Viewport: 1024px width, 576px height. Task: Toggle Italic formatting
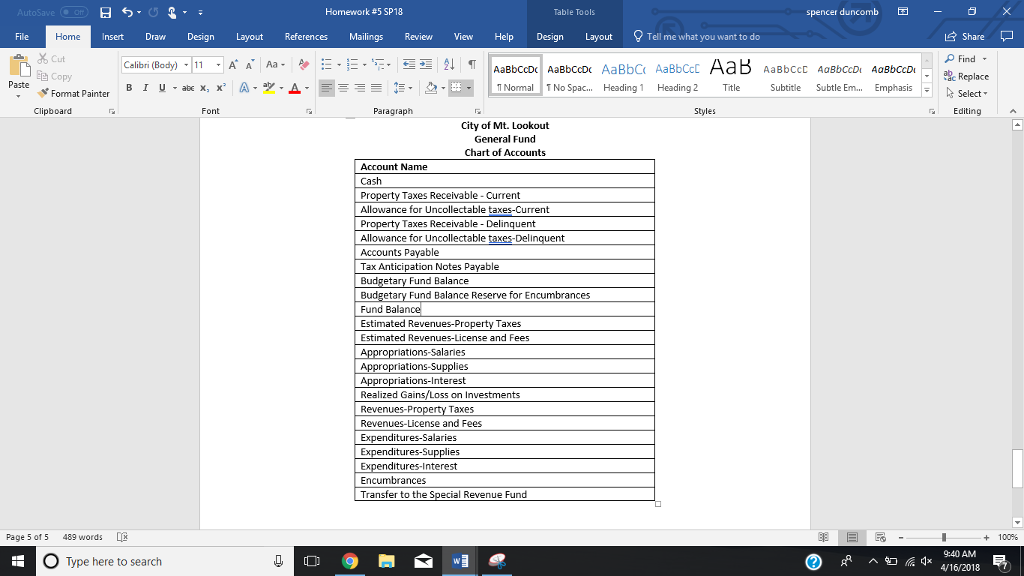146,87
